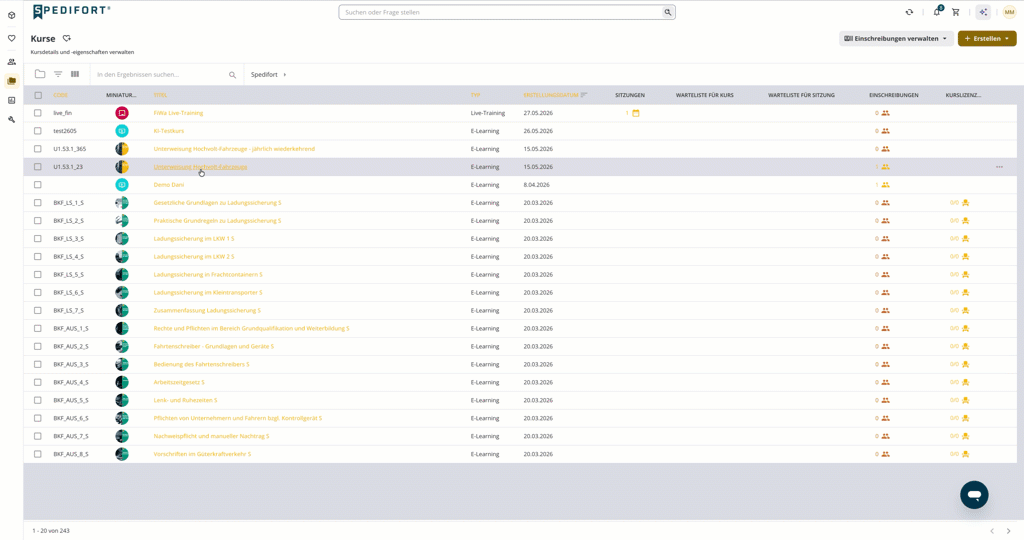Viewport: 1024px width, 540px height.
Task: Click the shopping cart icon in header
Action: click(955, 12)
